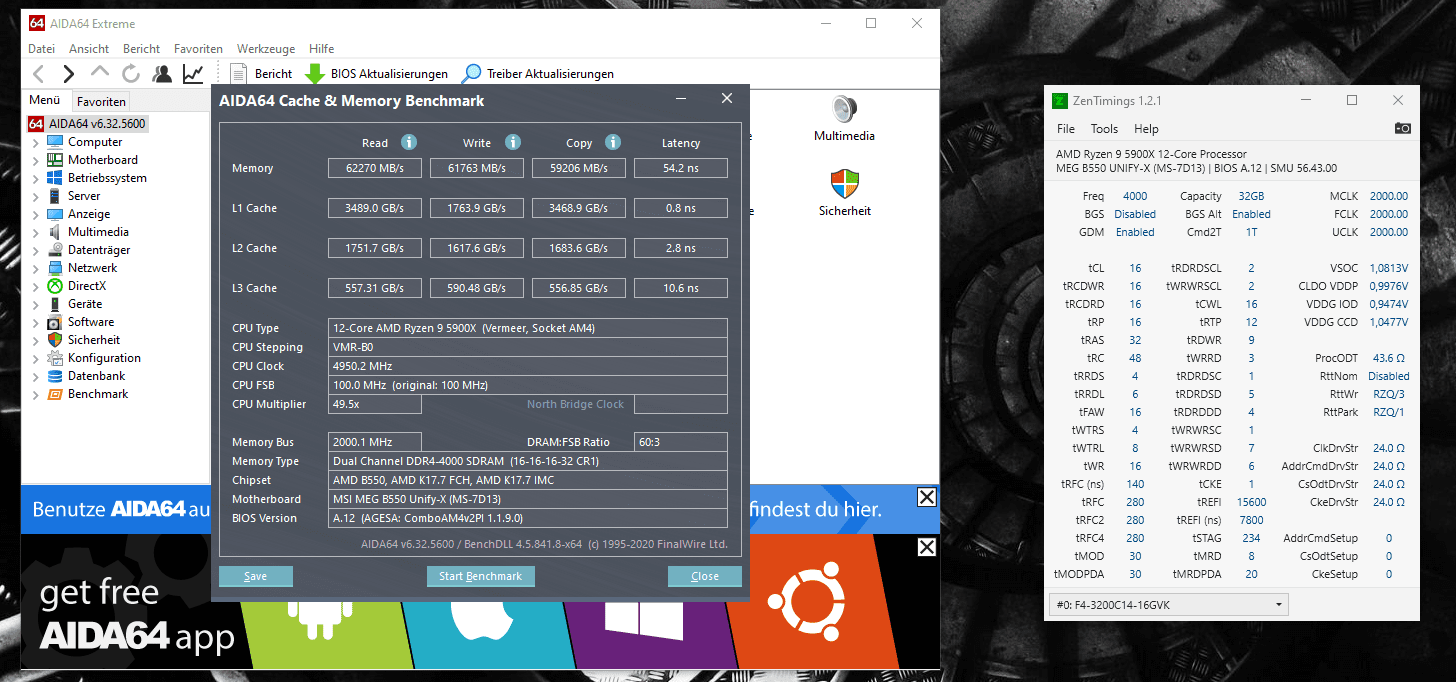Click the refresh icon in AIDA64 toolbar
This screenshot has width=1456, height=682.
click(130, 73)
